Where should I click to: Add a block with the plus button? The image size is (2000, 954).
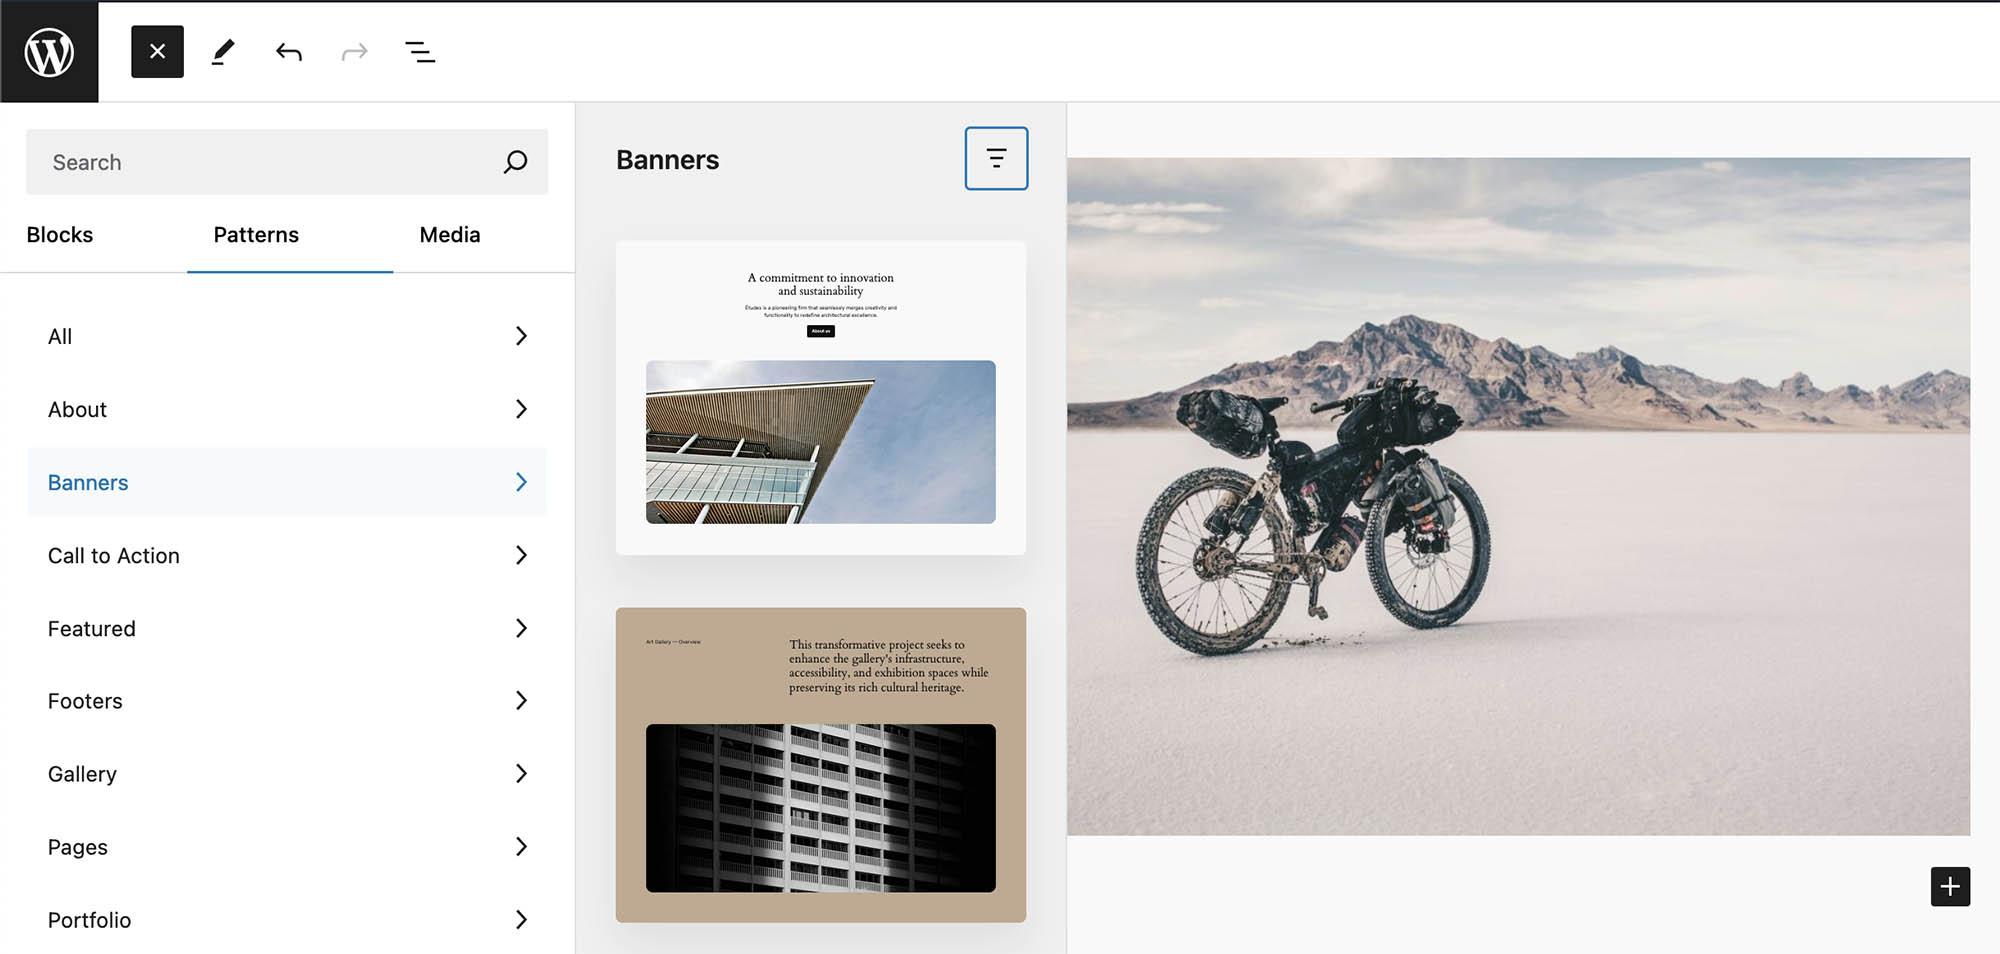(x=1949, y=886)
